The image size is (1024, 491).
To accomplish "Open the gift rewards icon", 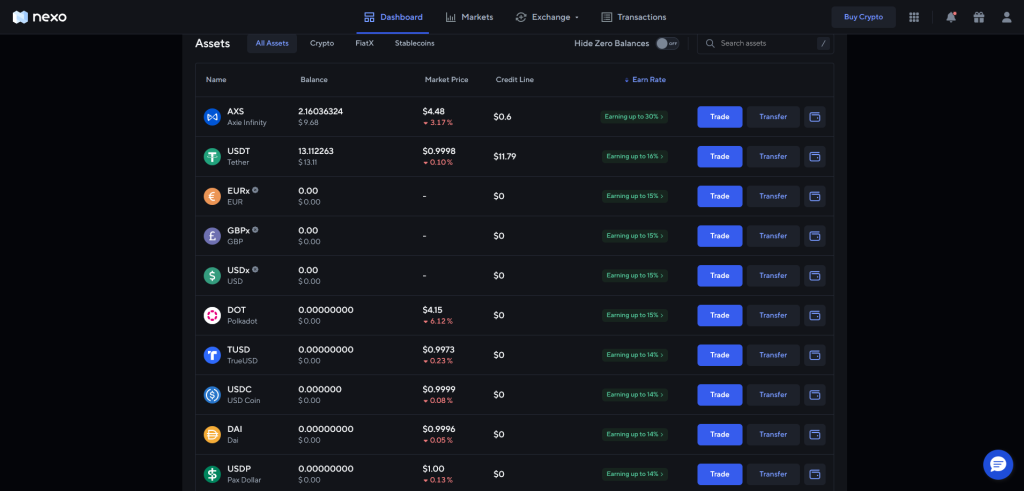I will coord(978,17).
